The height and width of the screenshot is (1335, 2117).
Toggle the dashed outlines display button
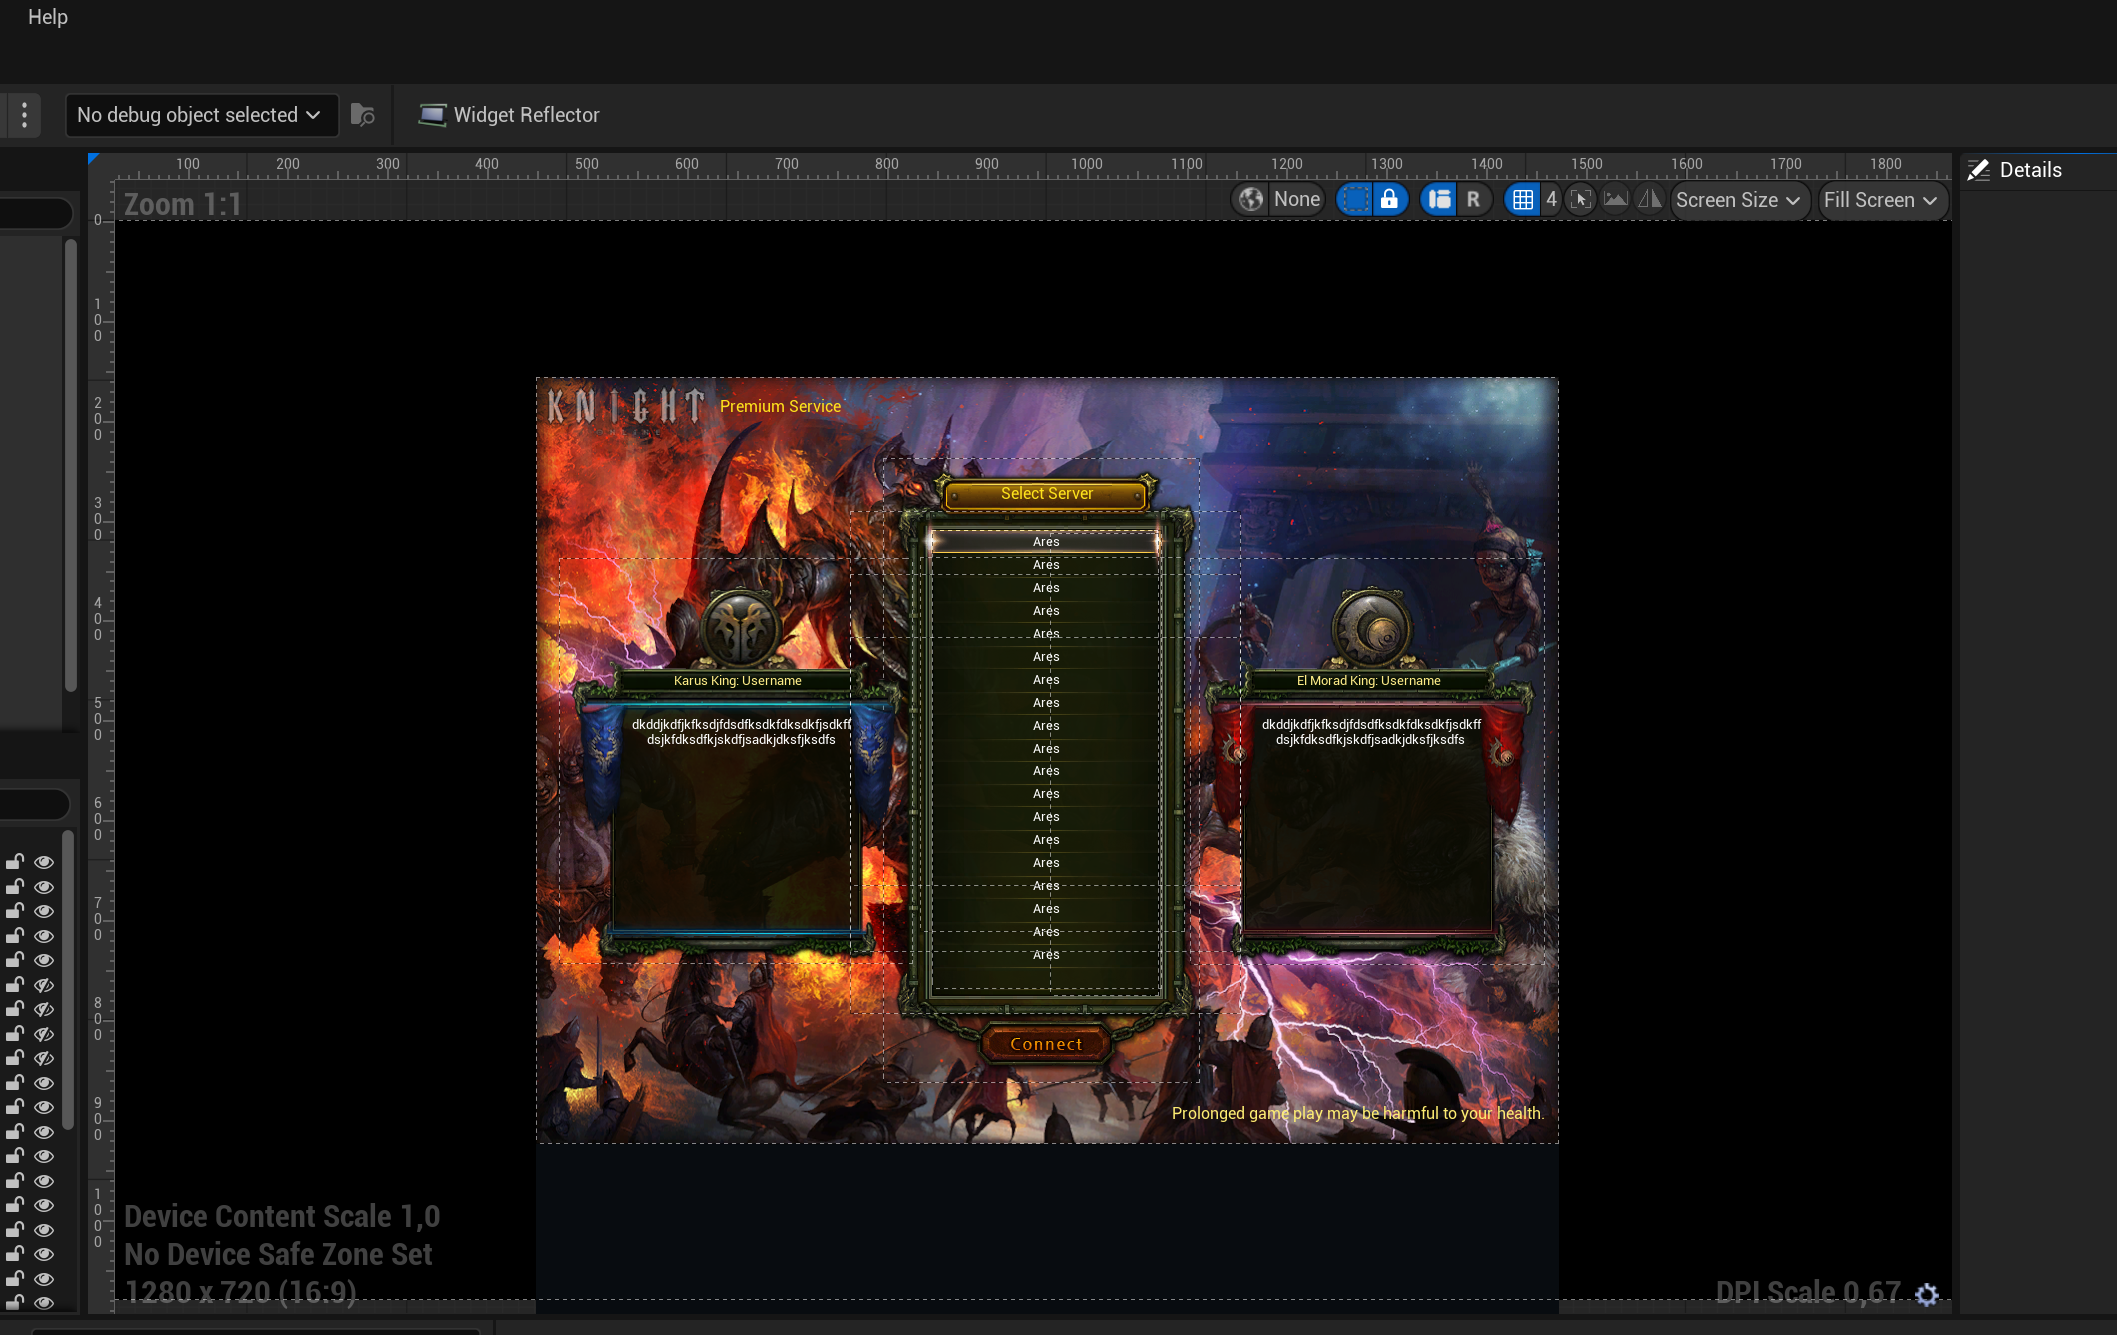tap(1355, 200)
